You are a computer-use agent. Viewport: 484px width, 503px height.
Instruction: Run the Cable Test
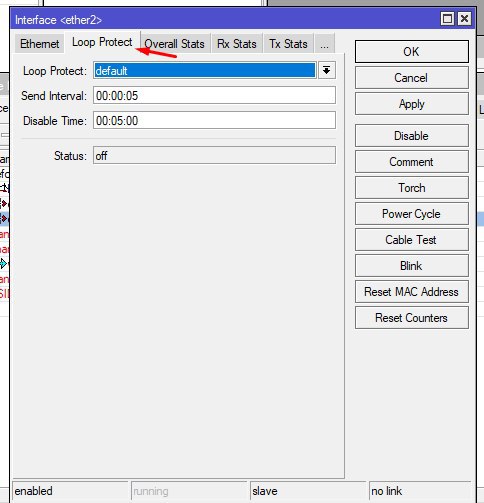point(412,240)
